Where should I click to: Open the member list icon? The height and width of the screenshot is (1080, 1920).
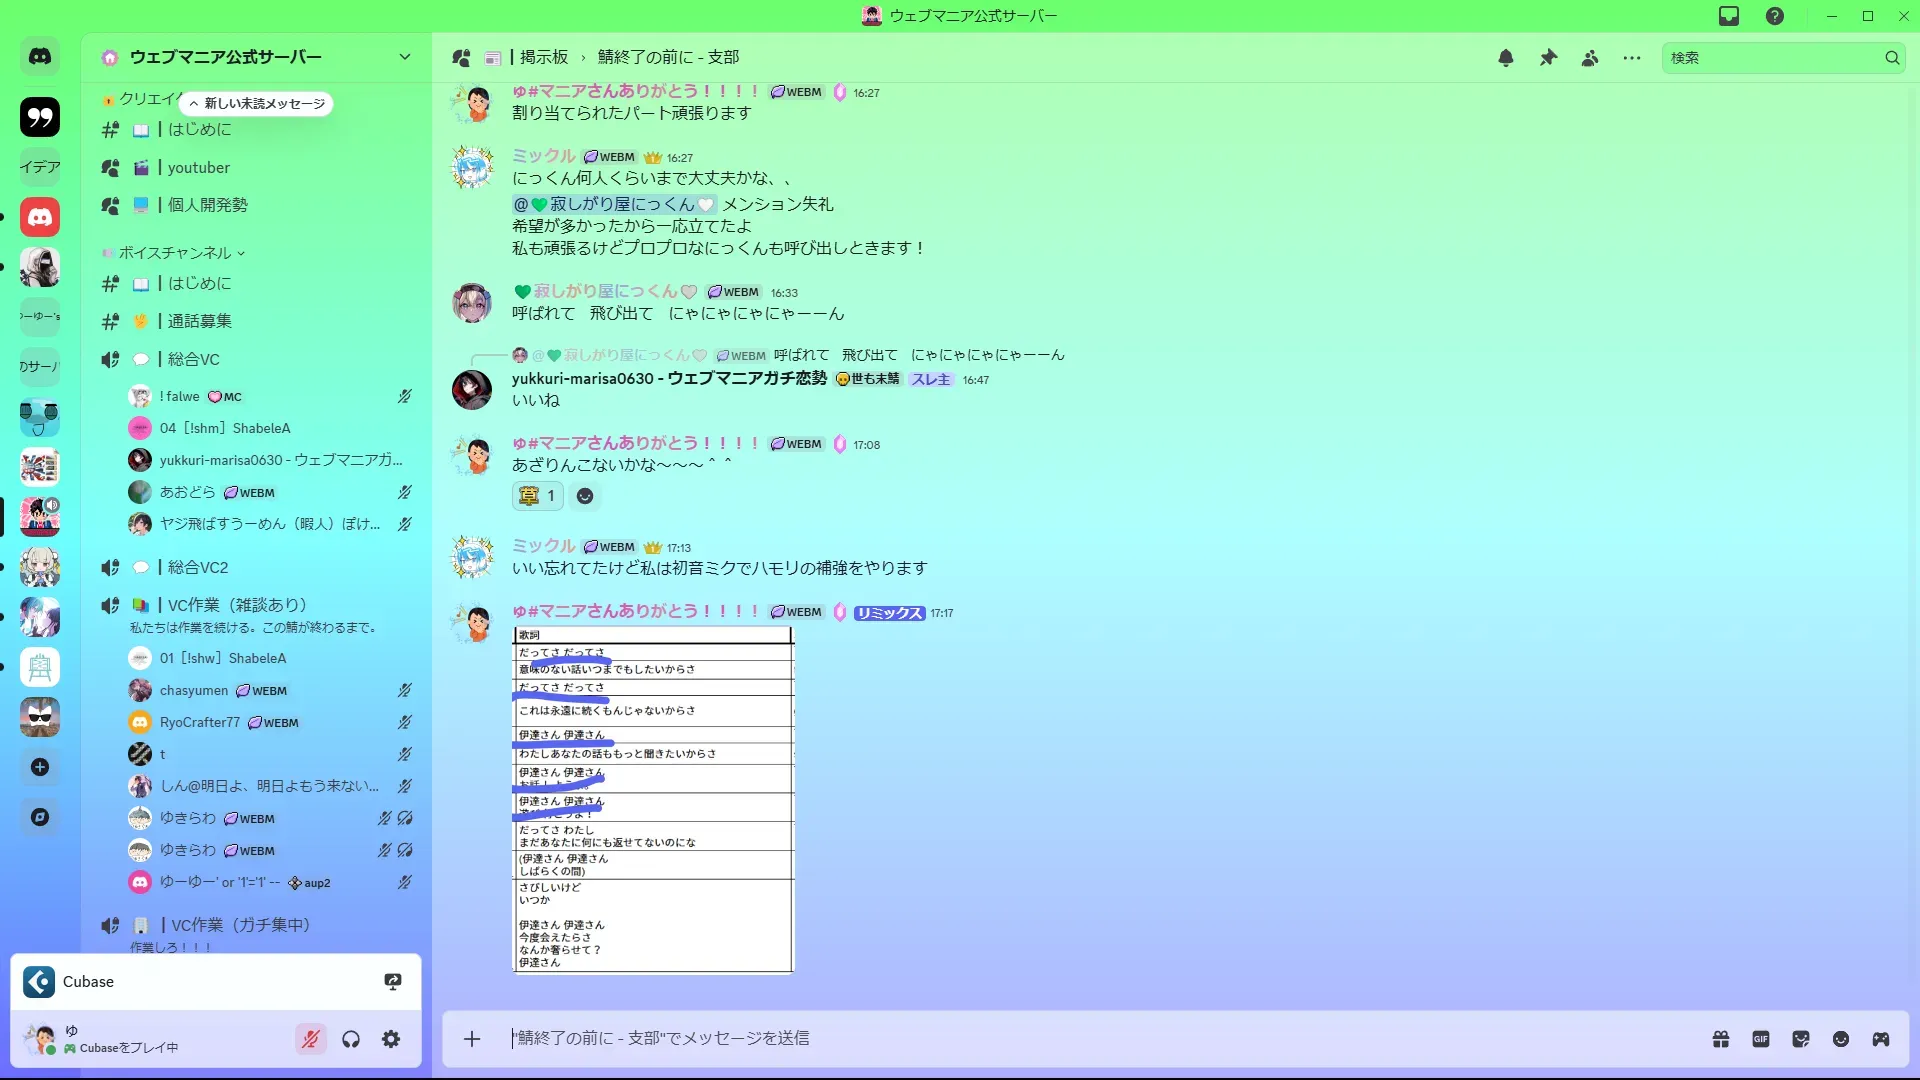(x=1590, y=58)
